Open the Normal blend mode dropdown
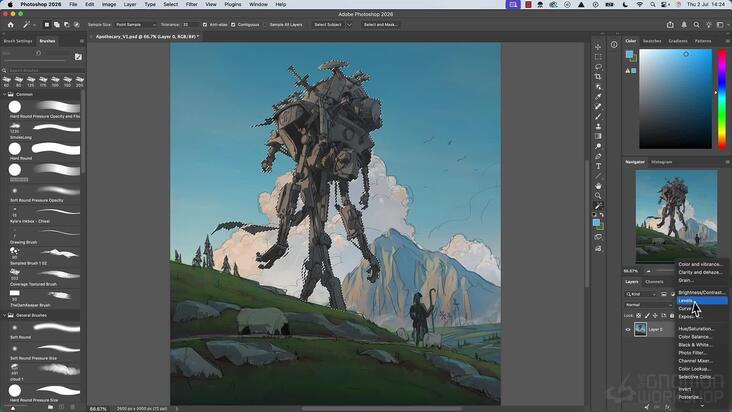The image size is (732, 412). pos(649,305)
